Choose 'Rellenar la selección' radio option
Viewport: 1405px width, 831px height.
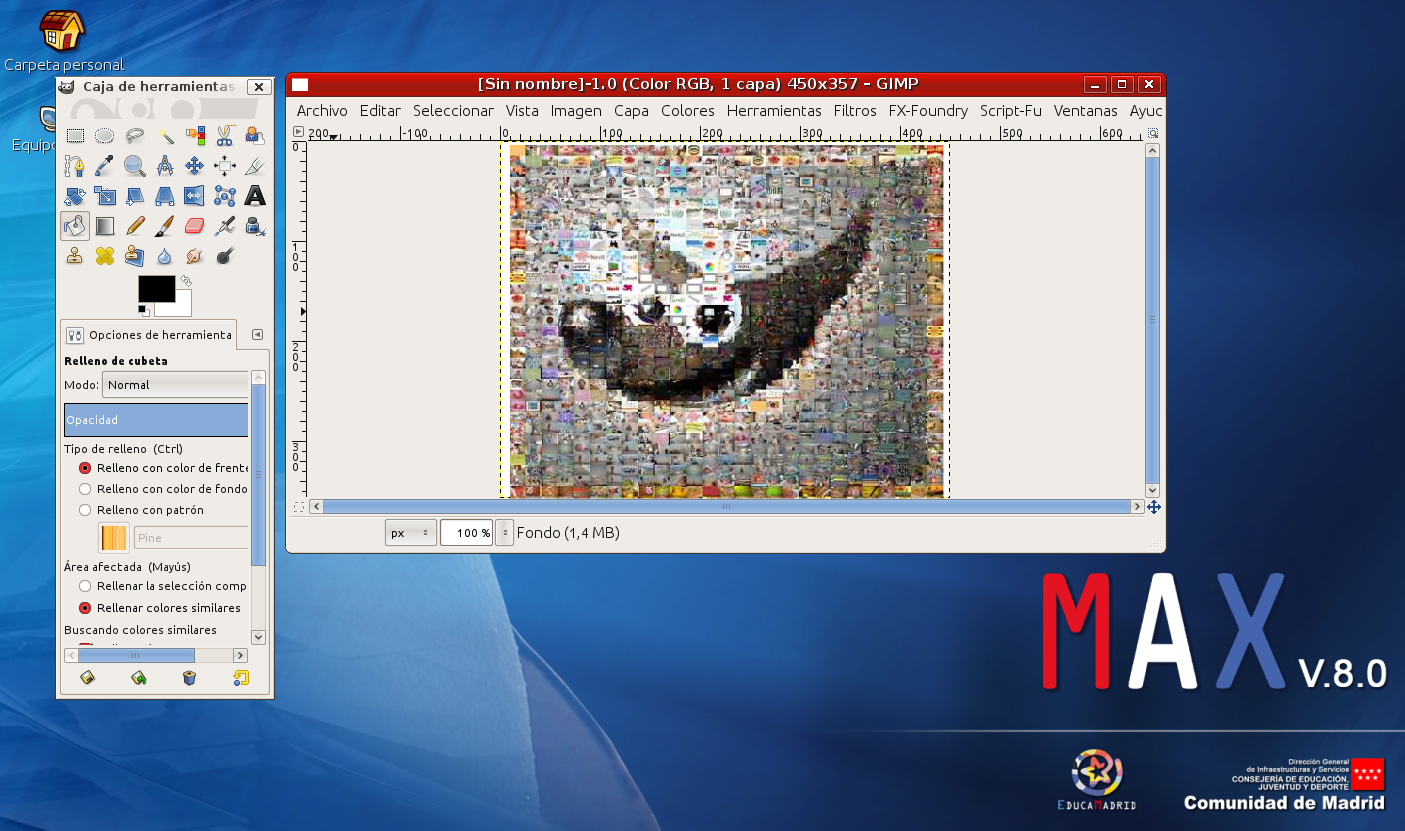click(85, 586)
